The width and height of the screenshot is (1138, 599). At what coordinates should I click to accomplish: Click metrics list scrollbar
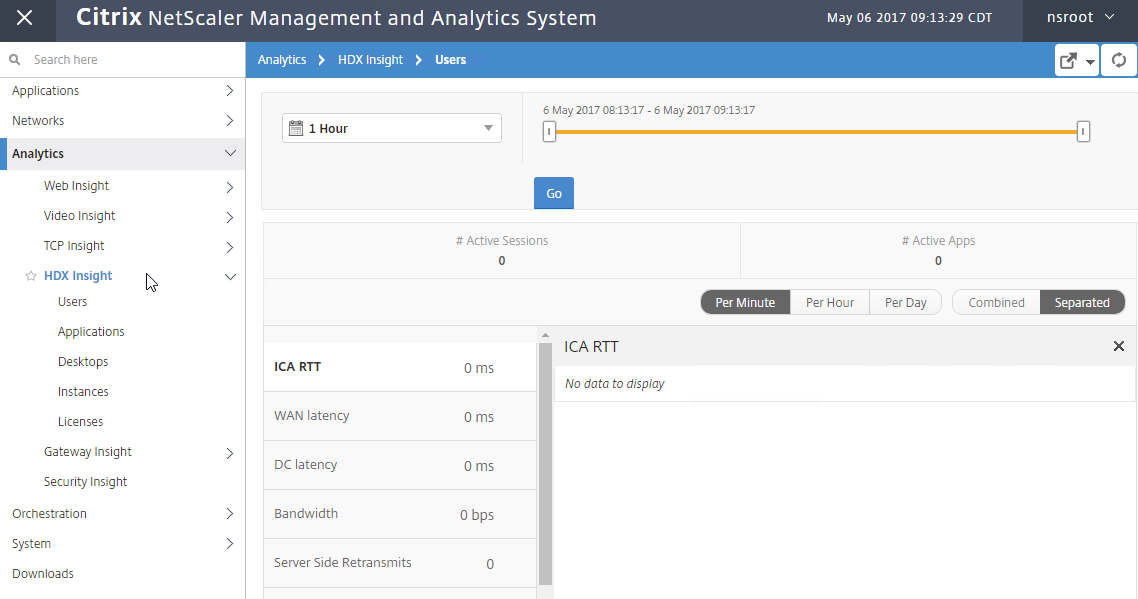(545, 463)
